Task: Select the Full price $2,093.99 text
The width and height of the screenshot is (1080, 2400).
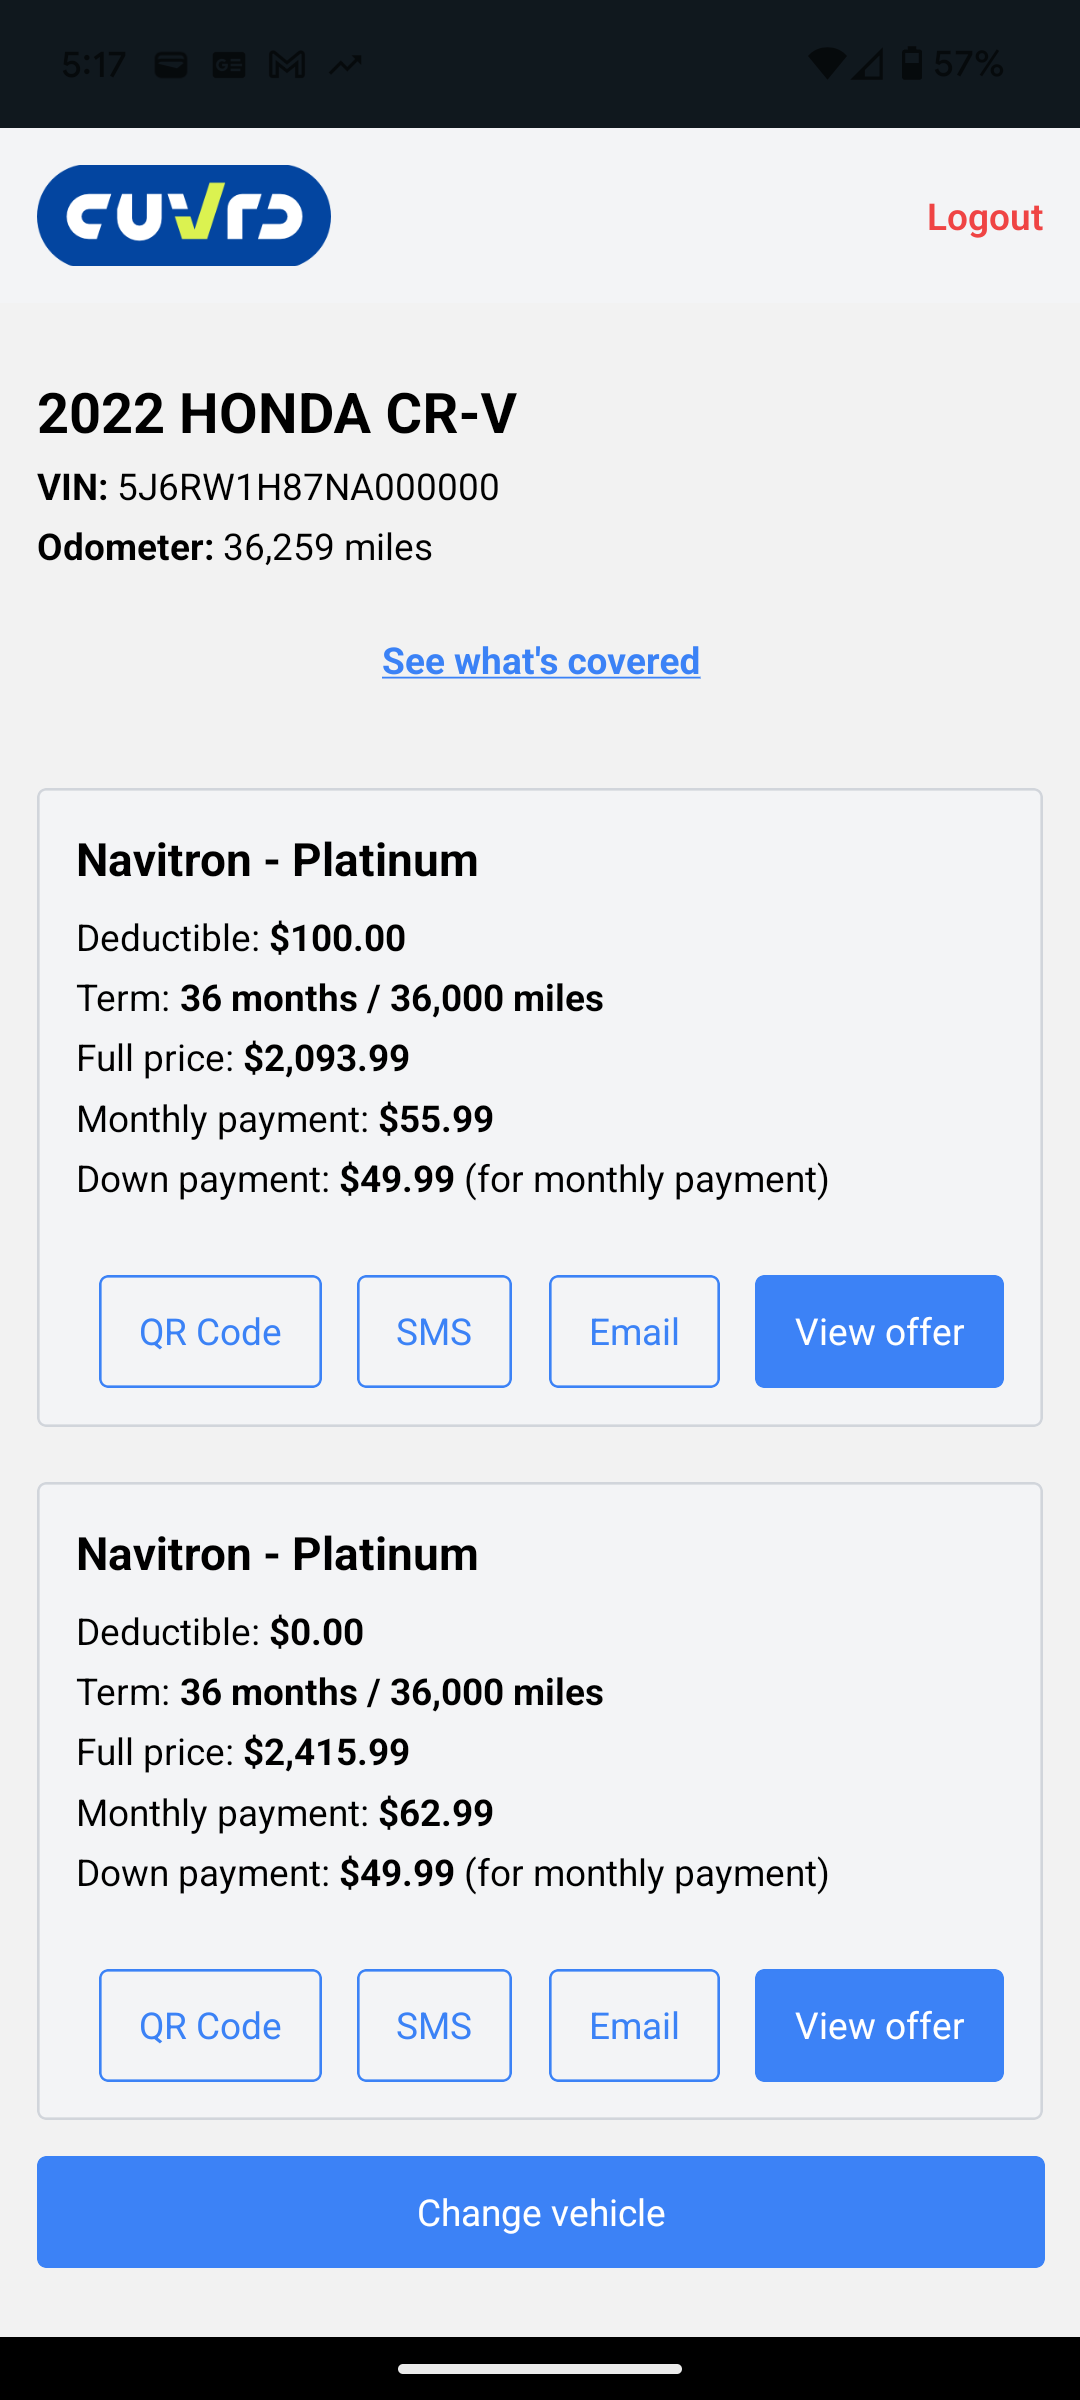Action: click(243, 1058)
